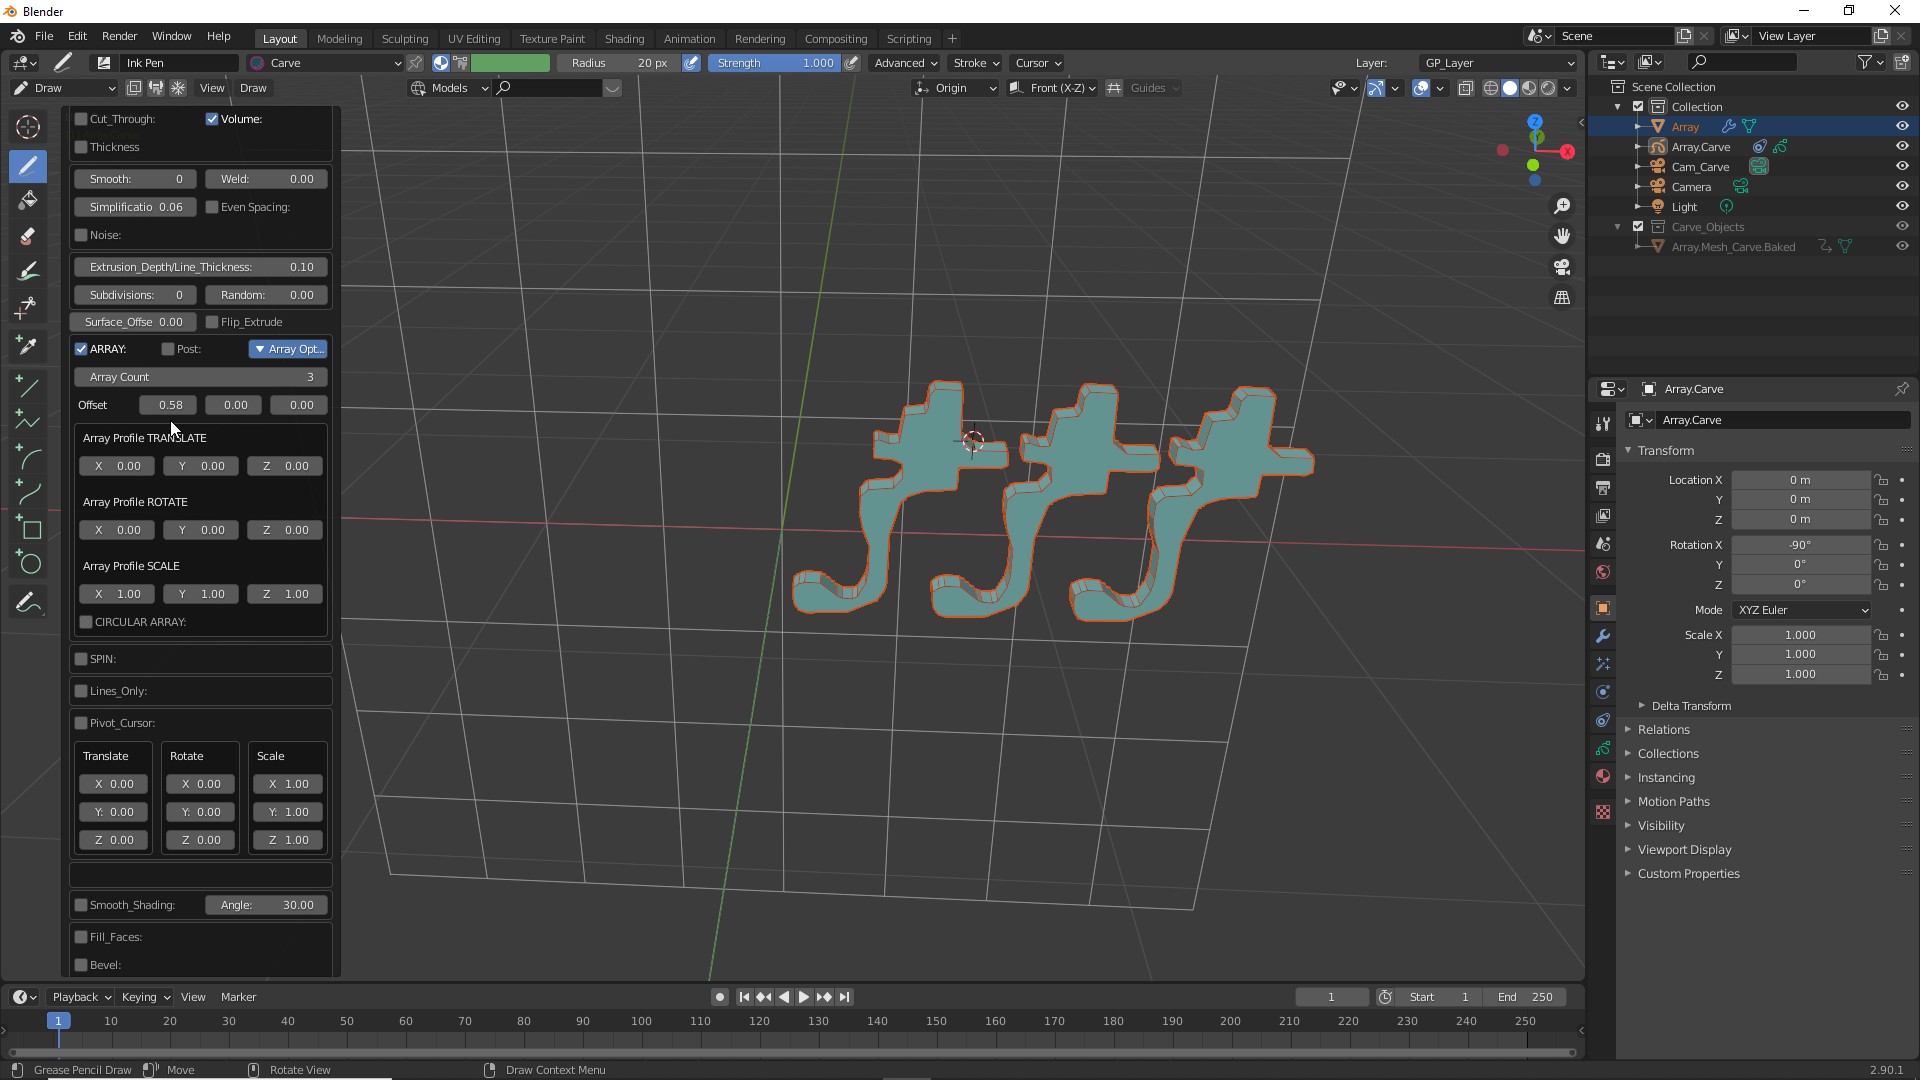Click the Array Count field
This screenshot has width=1920, height=1080.
[200, 377]
